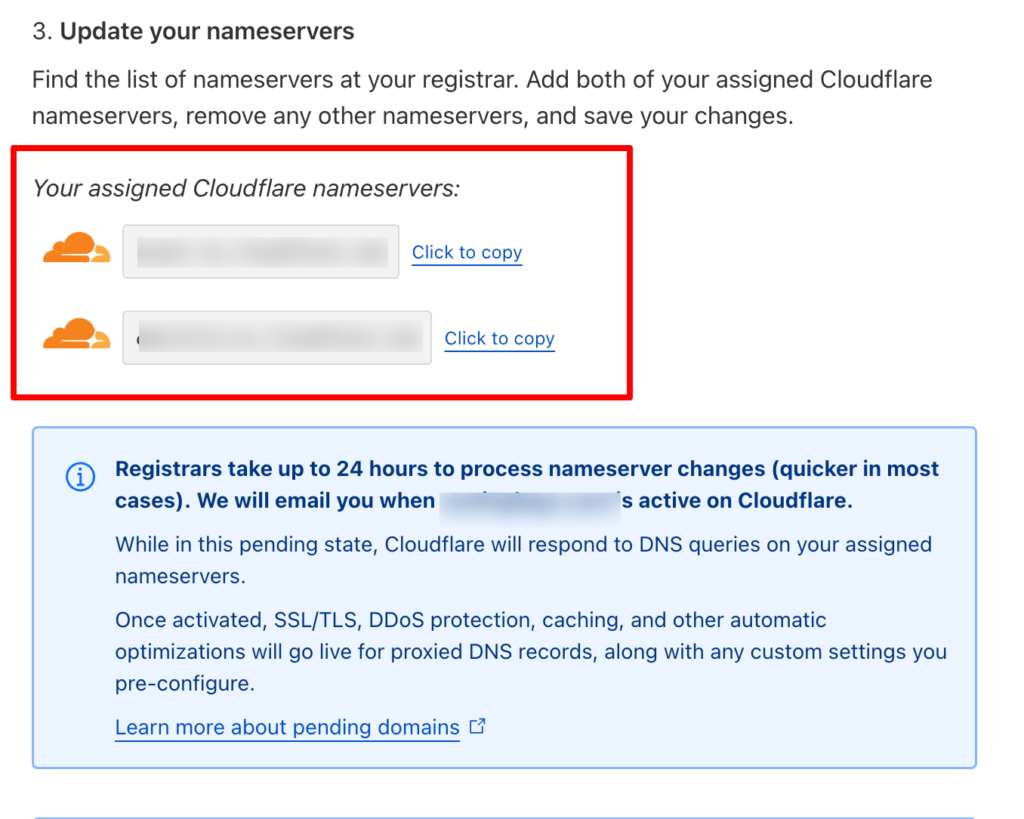Click the Update your nameservers heading
The height and width of the screenshot is (819, 1024).
point(207,31)
